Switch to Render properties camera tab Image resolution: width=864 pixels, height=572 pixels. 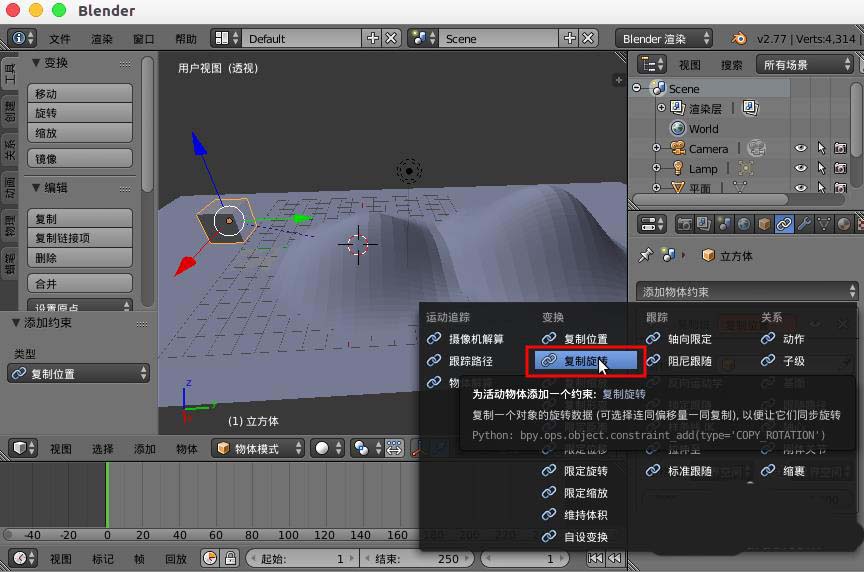click(685, 224)
